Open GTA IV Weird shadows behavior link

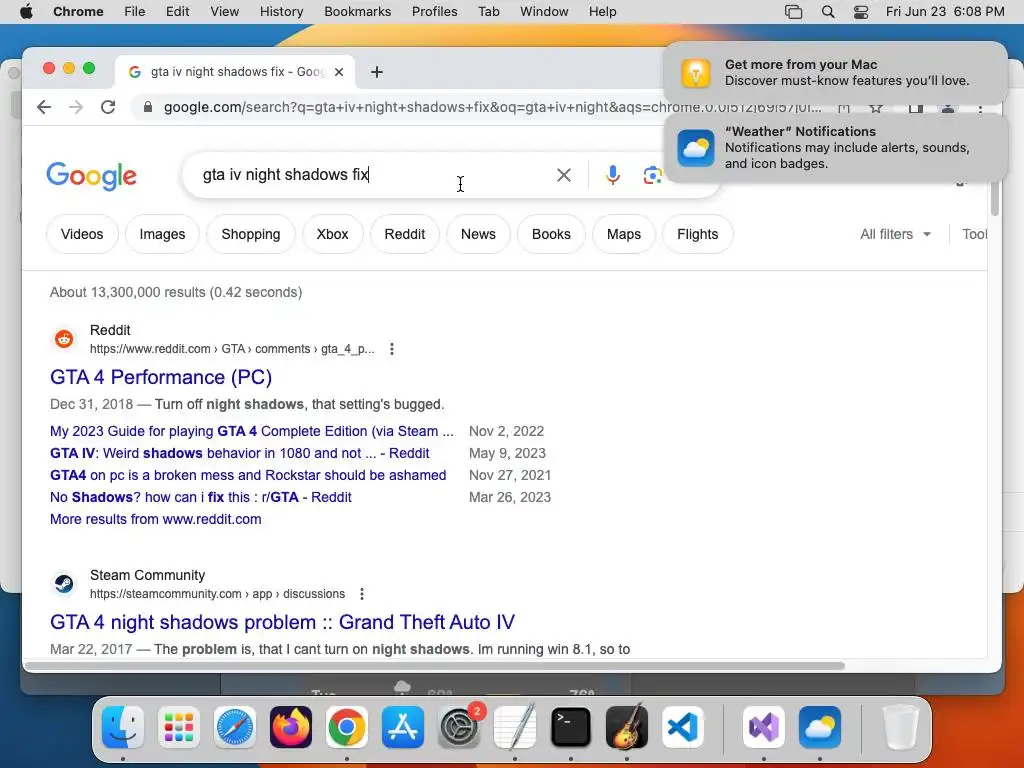click(240, 453)
